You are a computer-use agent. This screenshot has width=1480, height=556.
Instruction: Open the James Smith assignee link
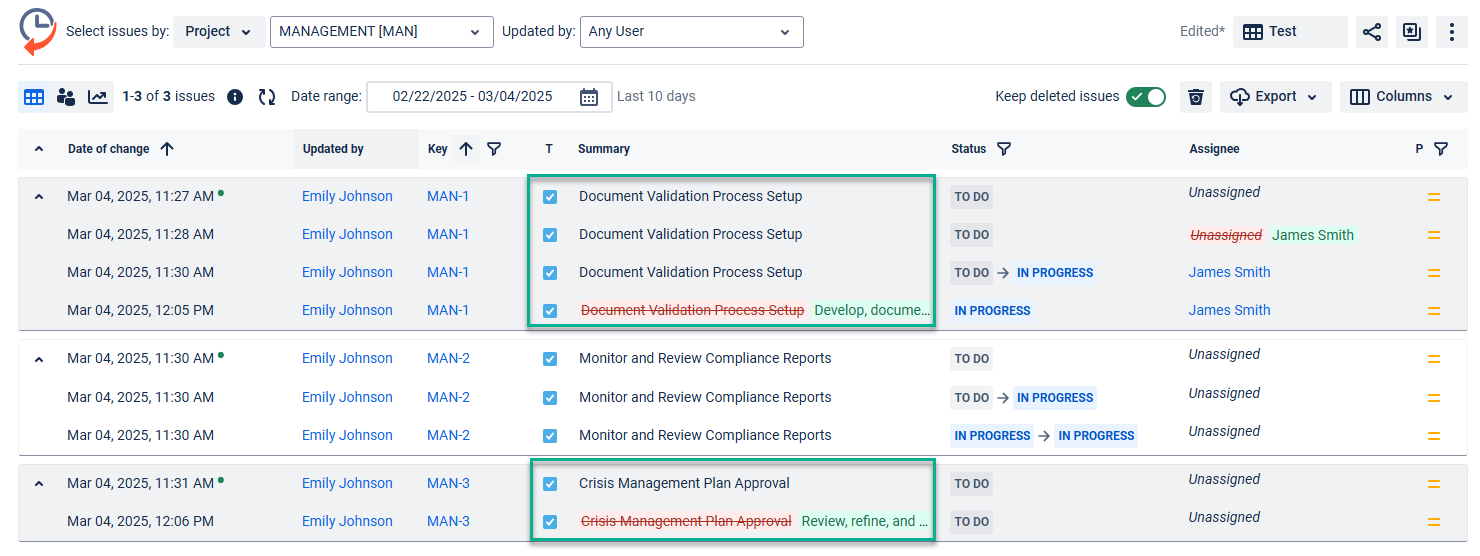(x=1229, y=272)
